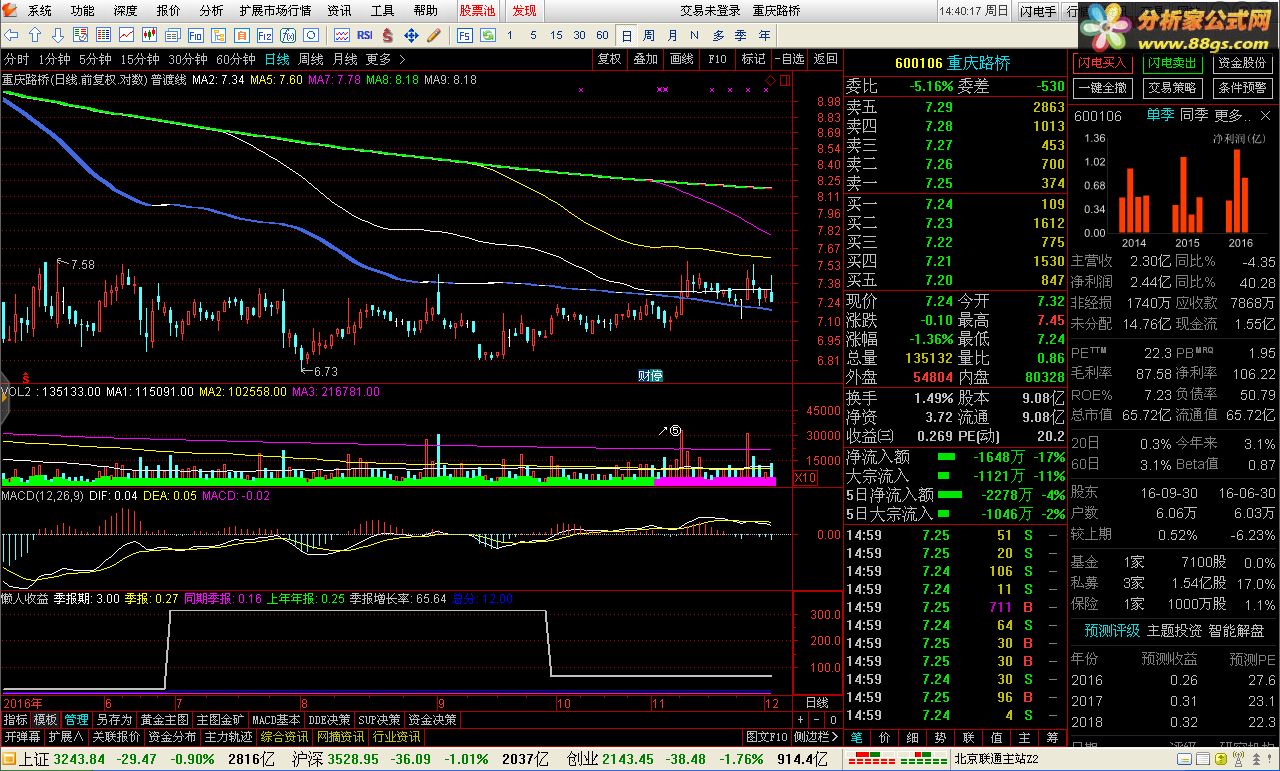Screen dimensions: 1280x771
Task: Select the blue four-arrow move tool
Action: pyautogui.click(x=410, y=35)
